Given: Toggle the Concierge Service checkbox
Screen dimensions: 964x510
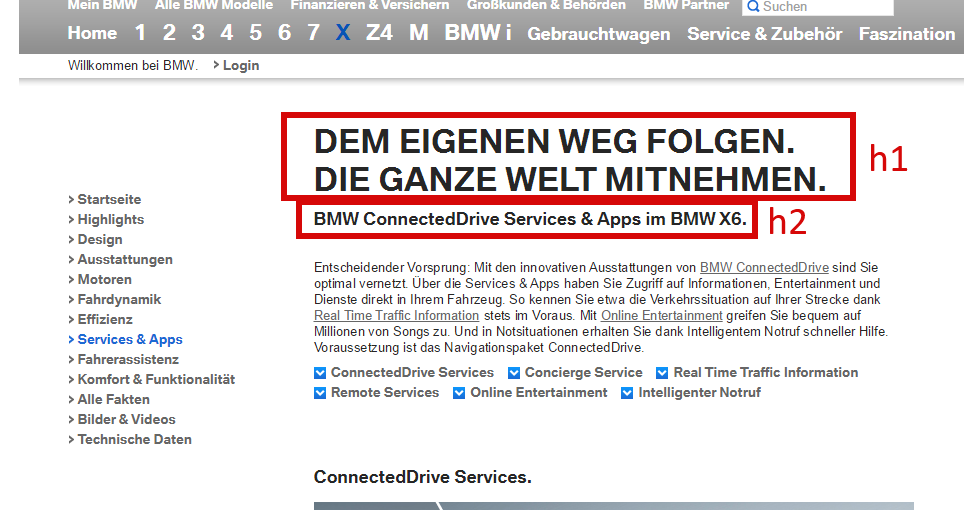Looking at the screenshot, I should pyautogui.click(x=514, y=373).
